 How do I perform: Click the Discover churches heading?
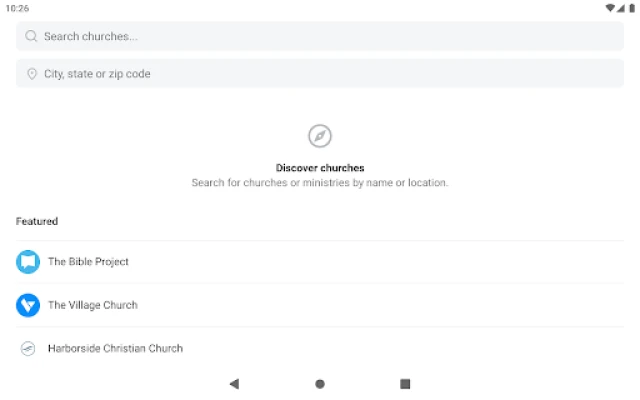(320, 168)
